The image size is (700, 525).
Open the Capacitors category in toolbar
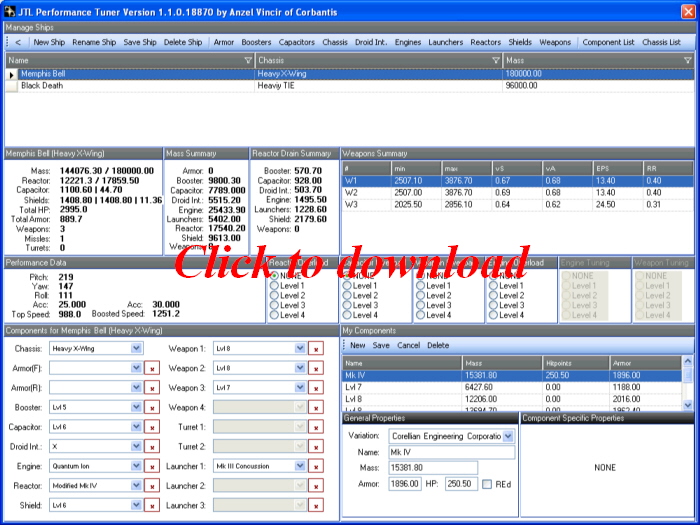[x=296, y=42]
